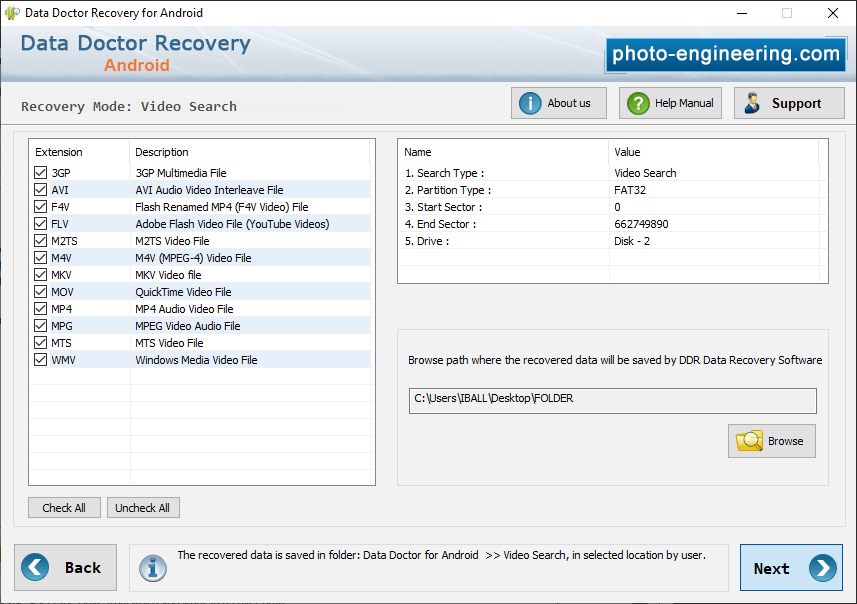Screen dimensions: 857x604
Task: Click the '2. Partition Type :' row name
Action: (448, 190)
